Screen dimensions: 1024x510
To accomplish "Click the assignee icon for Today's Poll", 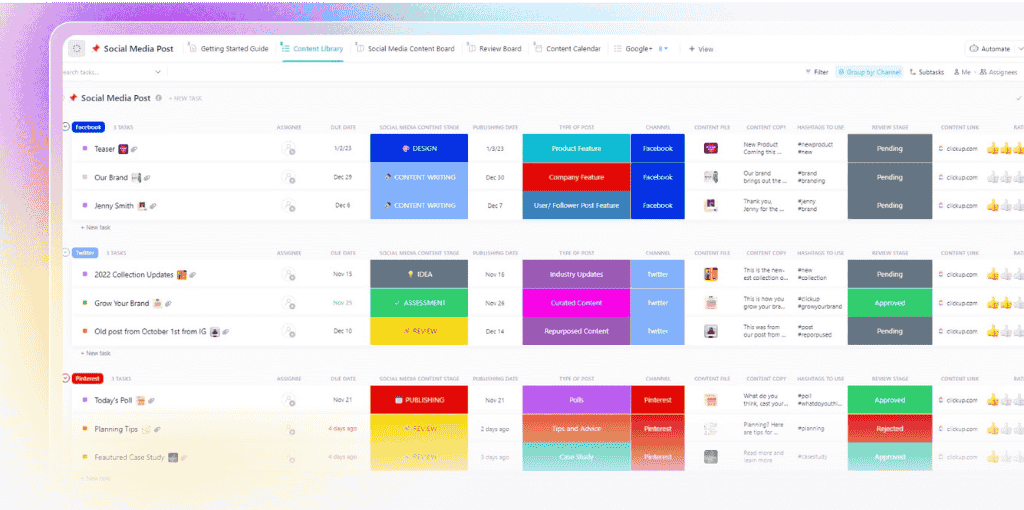I will [289, 400].
